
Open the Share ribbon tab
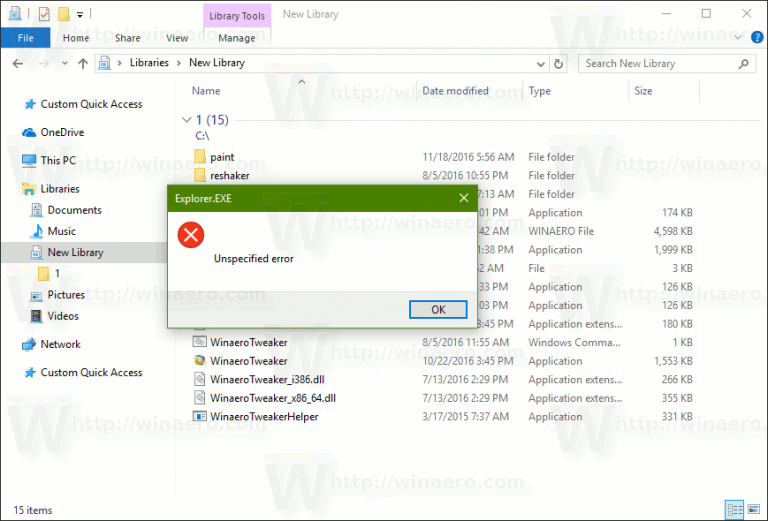click(127, 38)
